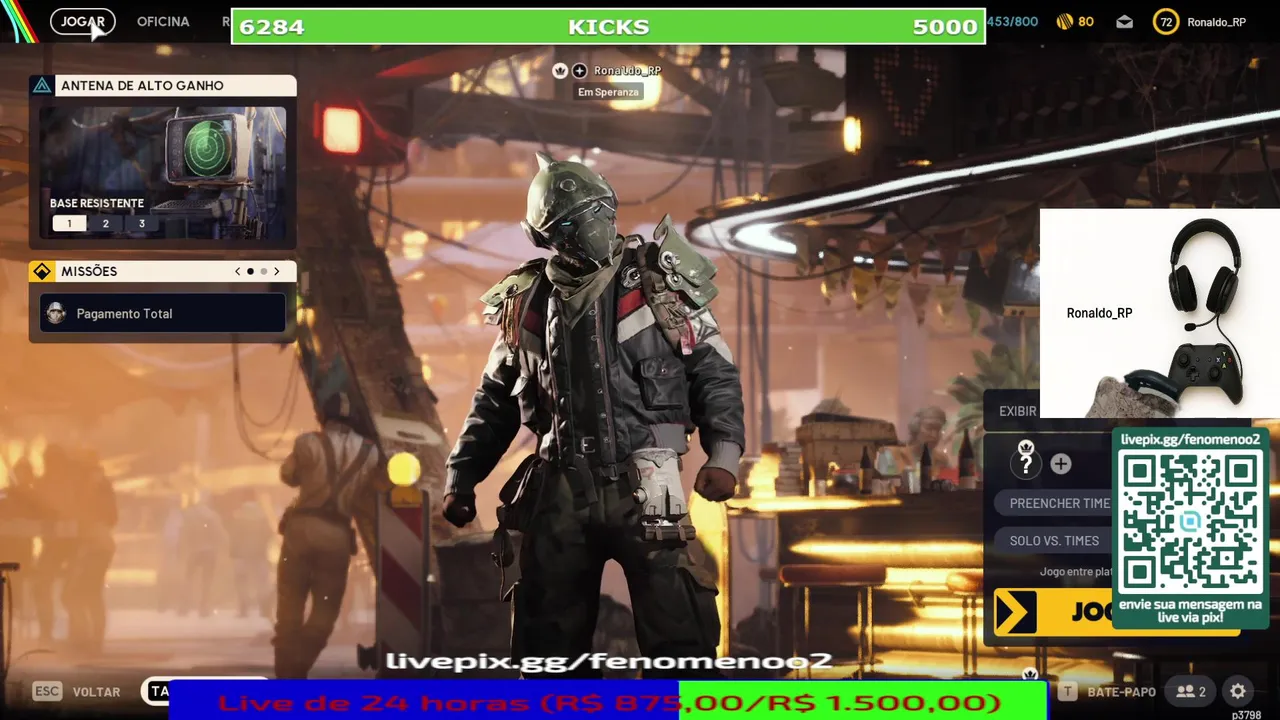Click the large livepix.gg/fenomenoo2 text at bottom
Viewport: 1280px width, 720px height.
pyautogui.click(x=608, y=661)
